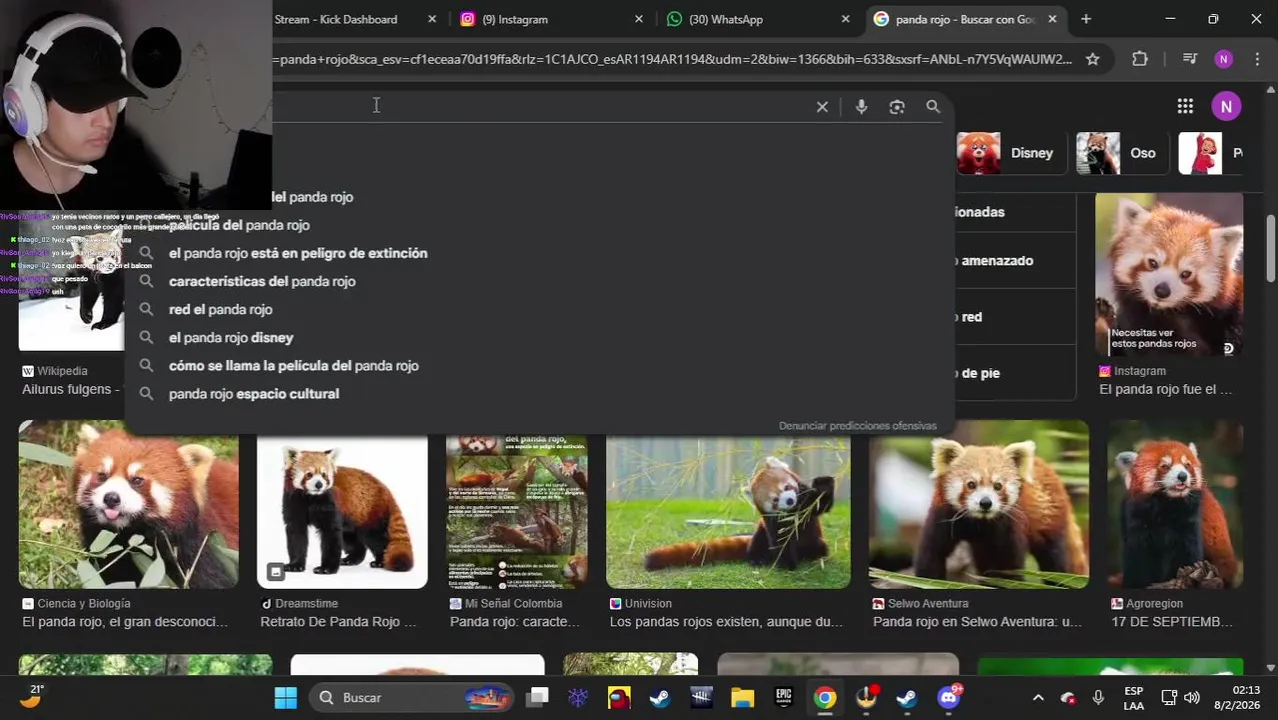Open the Dreamstime panda portrait image

coord(342,511)
